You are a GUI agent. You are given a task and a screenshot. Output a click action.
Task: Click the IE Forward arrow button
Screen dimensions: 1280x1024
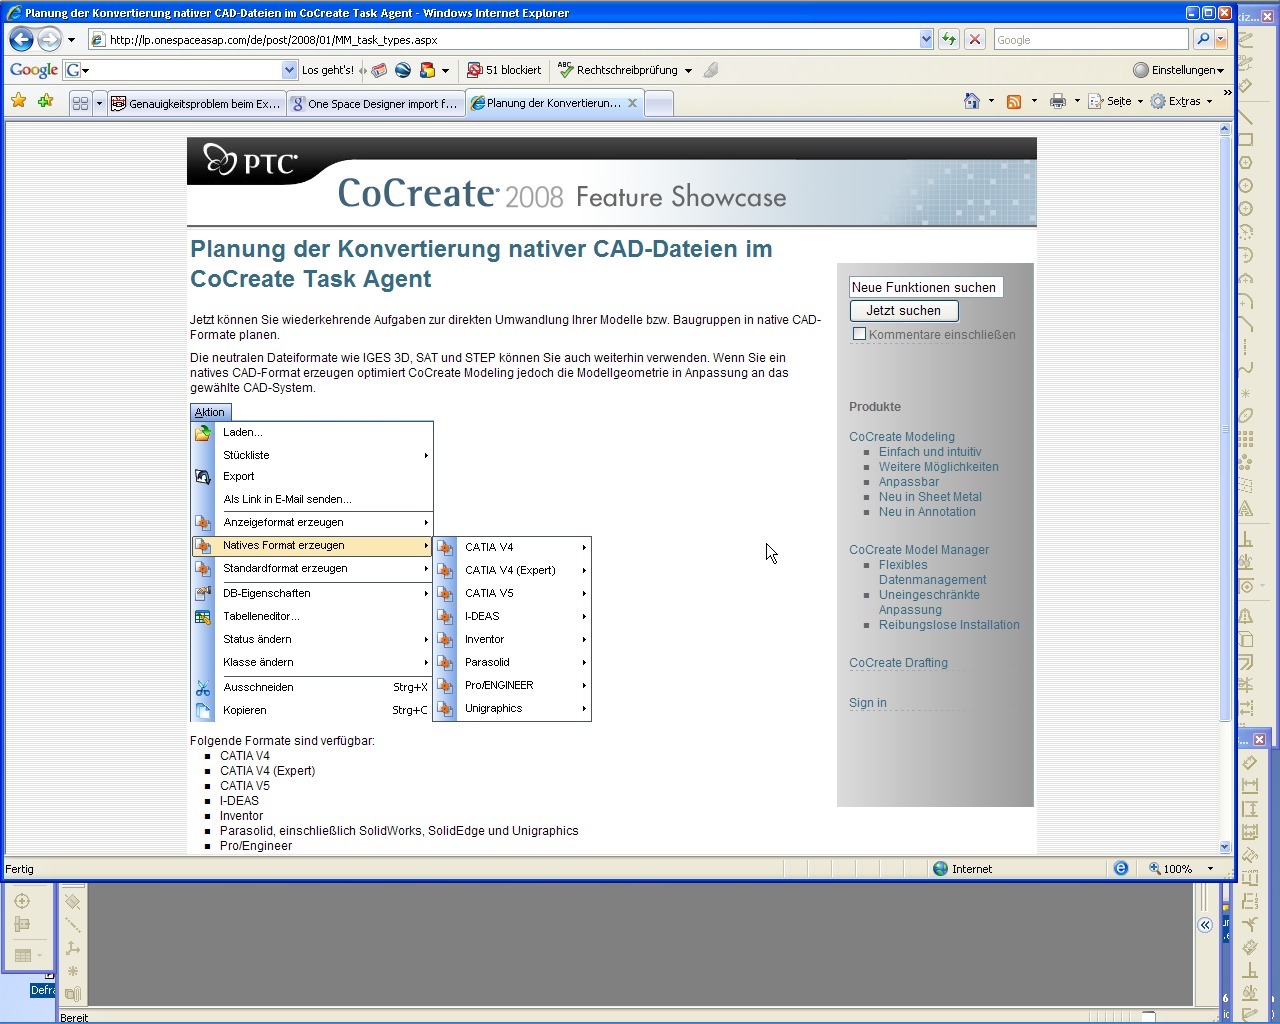[x=49, y=39]
